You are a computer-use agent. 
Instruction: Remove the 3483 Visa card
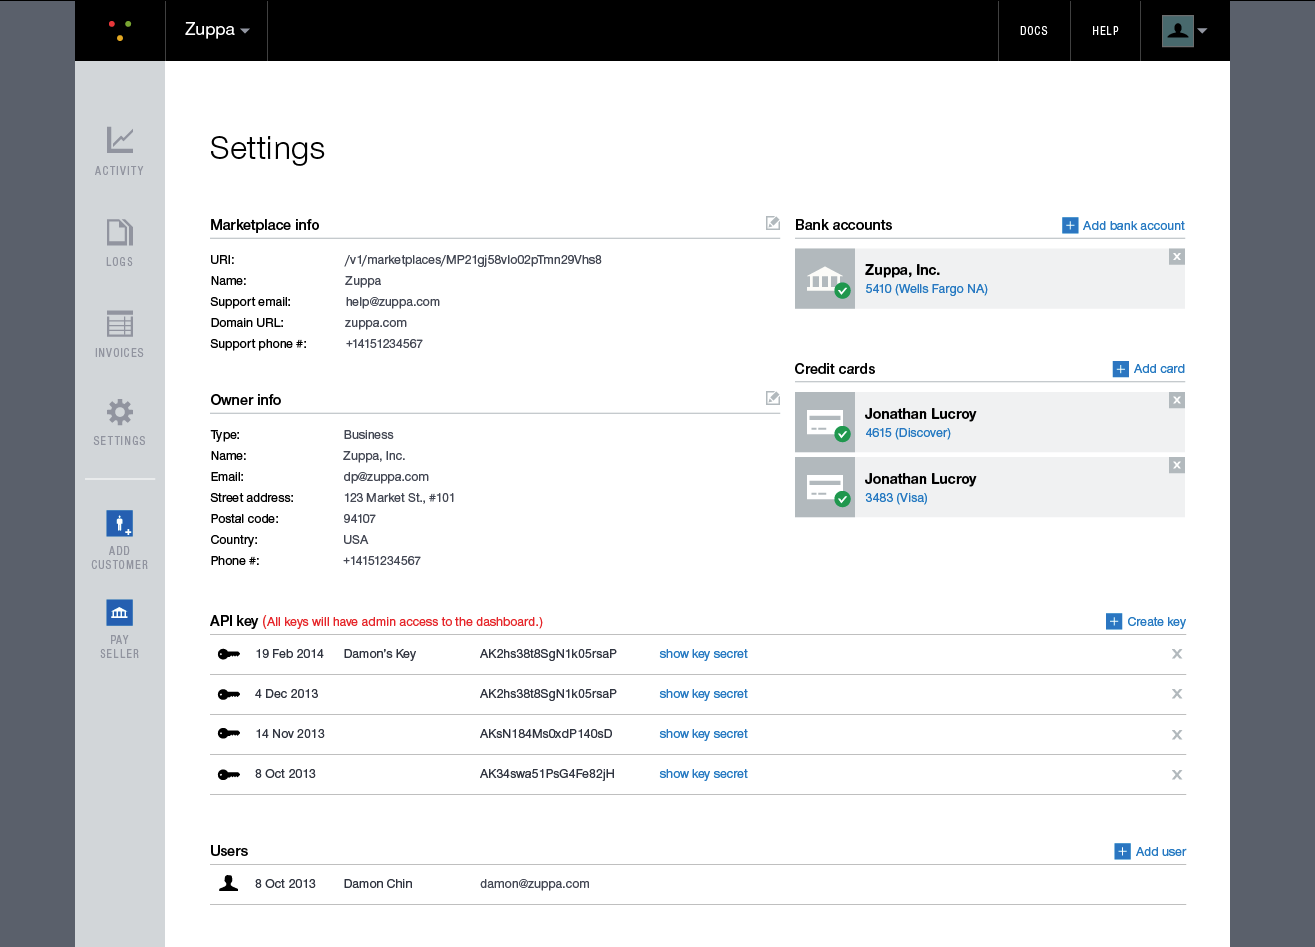[x=1177, y=465]
